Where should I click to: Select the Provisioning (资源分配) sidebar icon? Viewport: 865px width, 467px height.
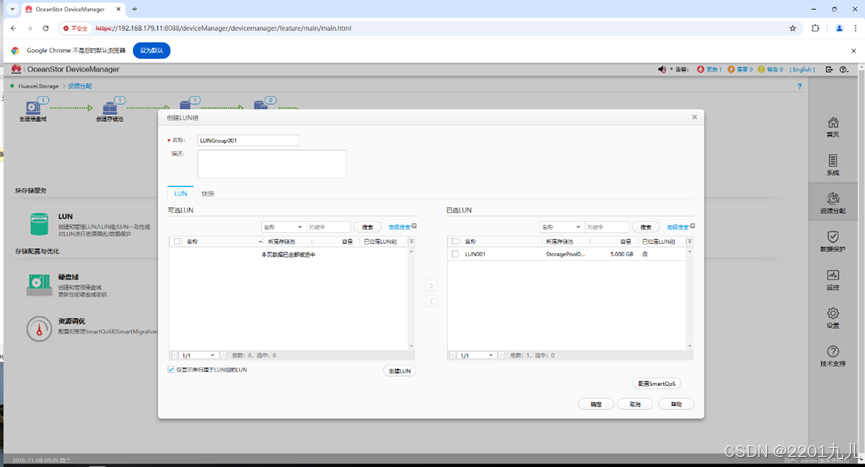click(833, 198)
